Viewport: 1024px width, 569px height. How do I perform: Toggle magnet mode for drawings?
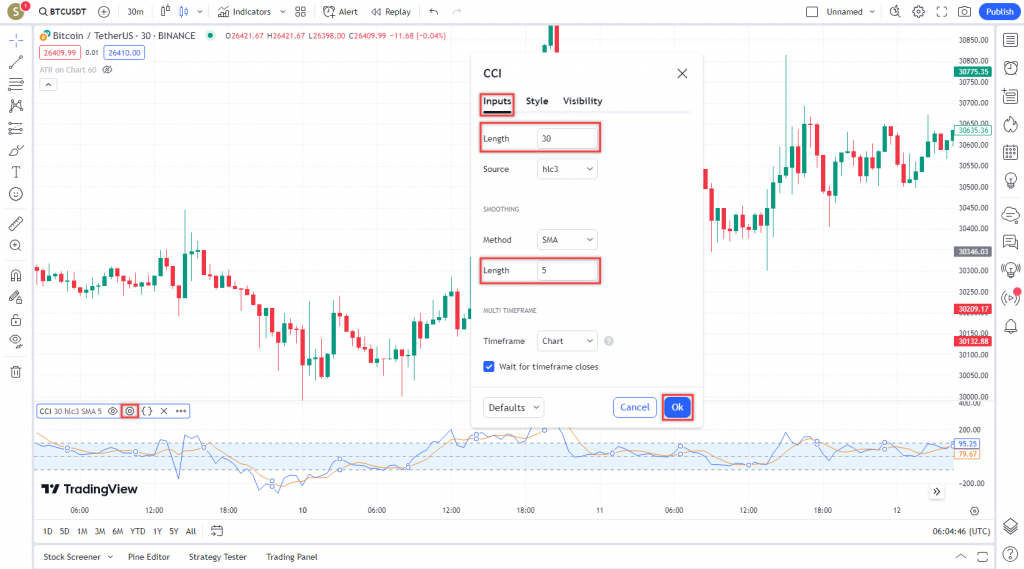point(16,275)
